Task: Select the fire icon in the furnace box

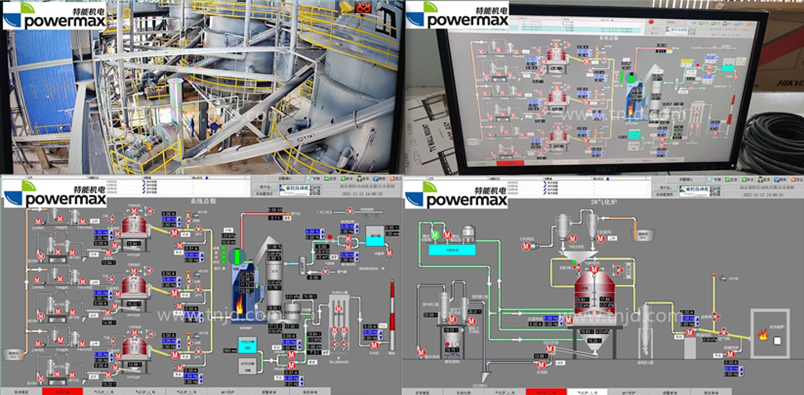Action: coord(763,335)
